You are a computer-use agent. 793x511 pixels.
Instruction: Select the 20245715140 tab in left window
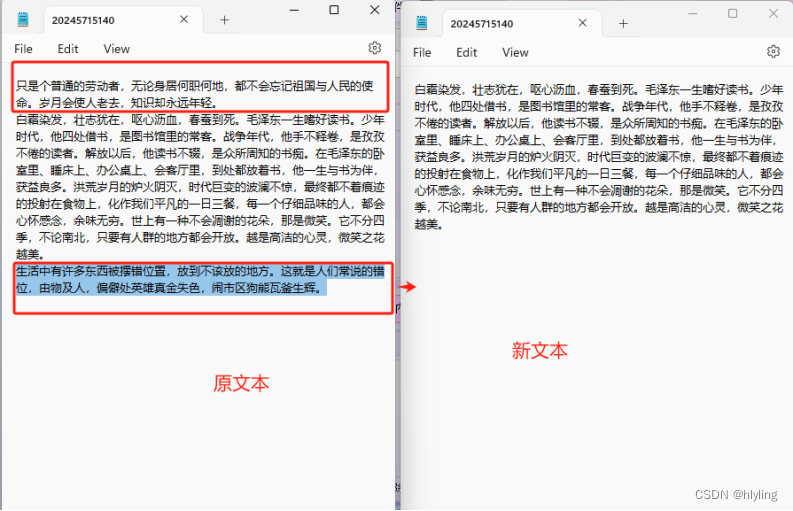point(123,20)
